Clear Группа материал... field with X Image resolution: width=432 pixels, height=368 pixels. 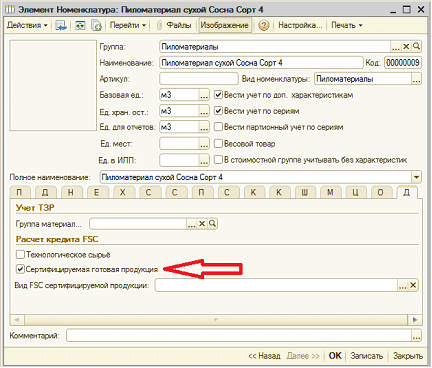(x=202, y=224)
